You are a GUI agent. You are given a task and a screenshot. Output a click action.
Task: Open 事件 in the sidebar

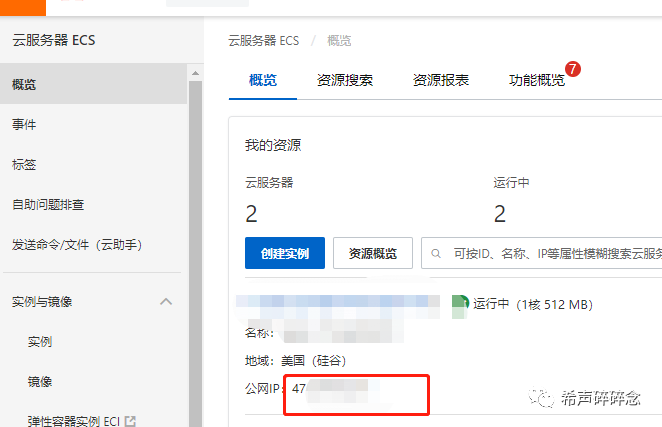click(x=24, y=125)
